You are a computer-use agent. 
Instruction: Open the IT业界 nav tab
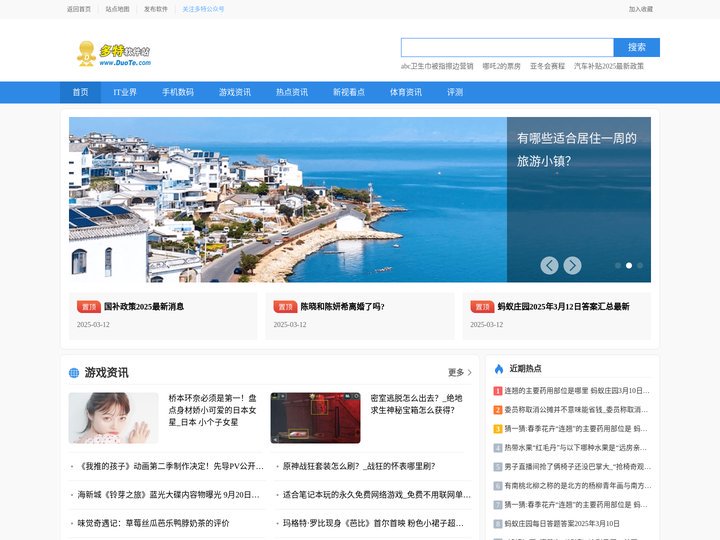click(x=125, y=92)
